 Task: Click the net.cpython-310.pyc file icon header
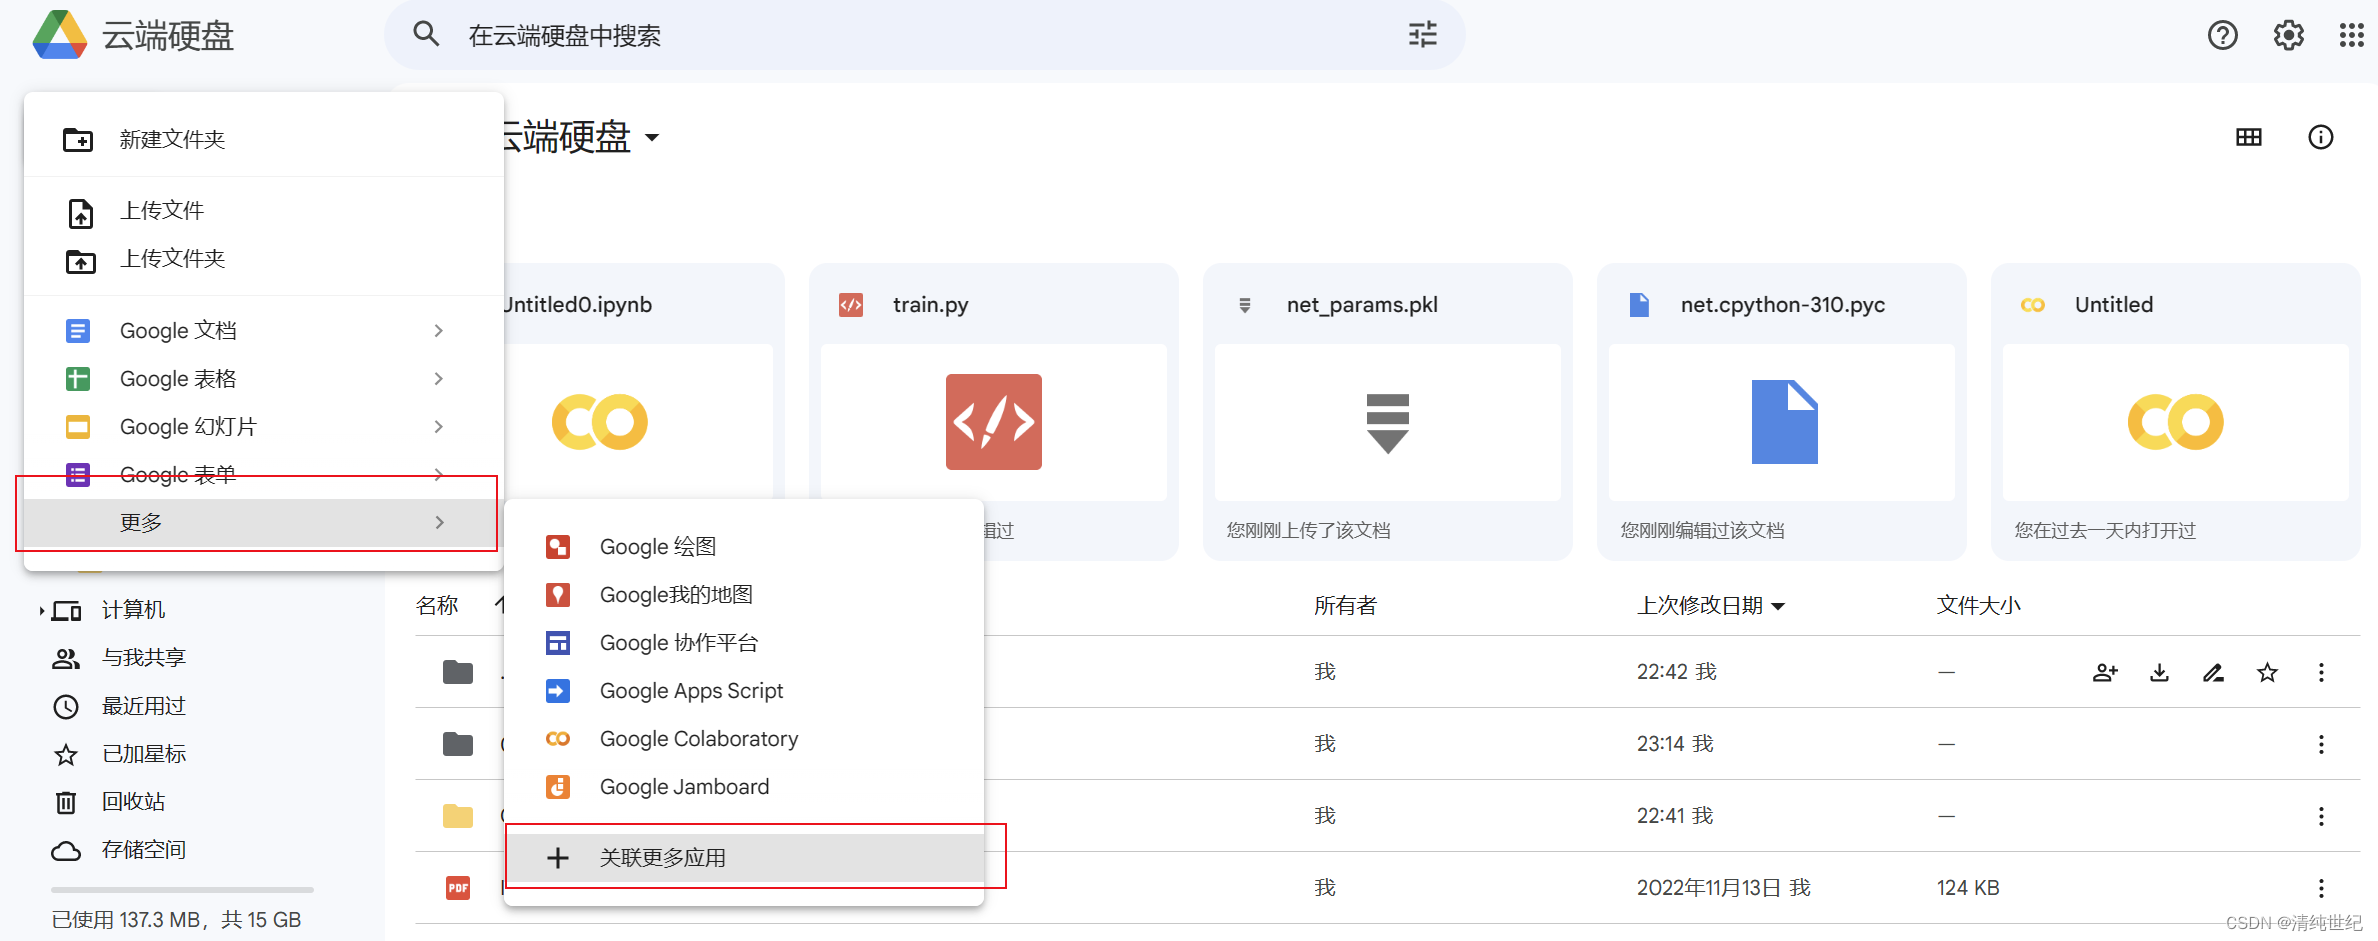pos(1639,305)
